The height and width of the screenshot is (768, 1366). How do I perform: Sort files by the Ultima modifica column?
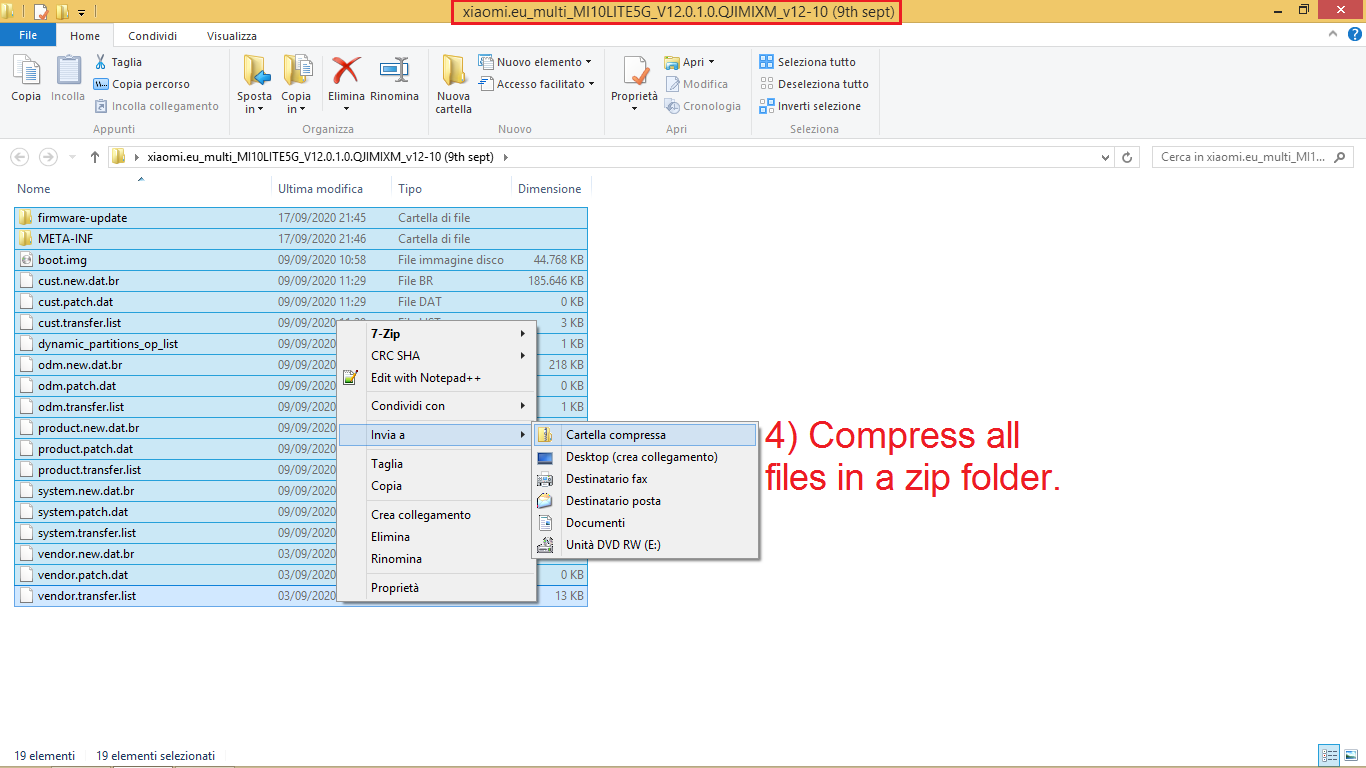(320, 188)
